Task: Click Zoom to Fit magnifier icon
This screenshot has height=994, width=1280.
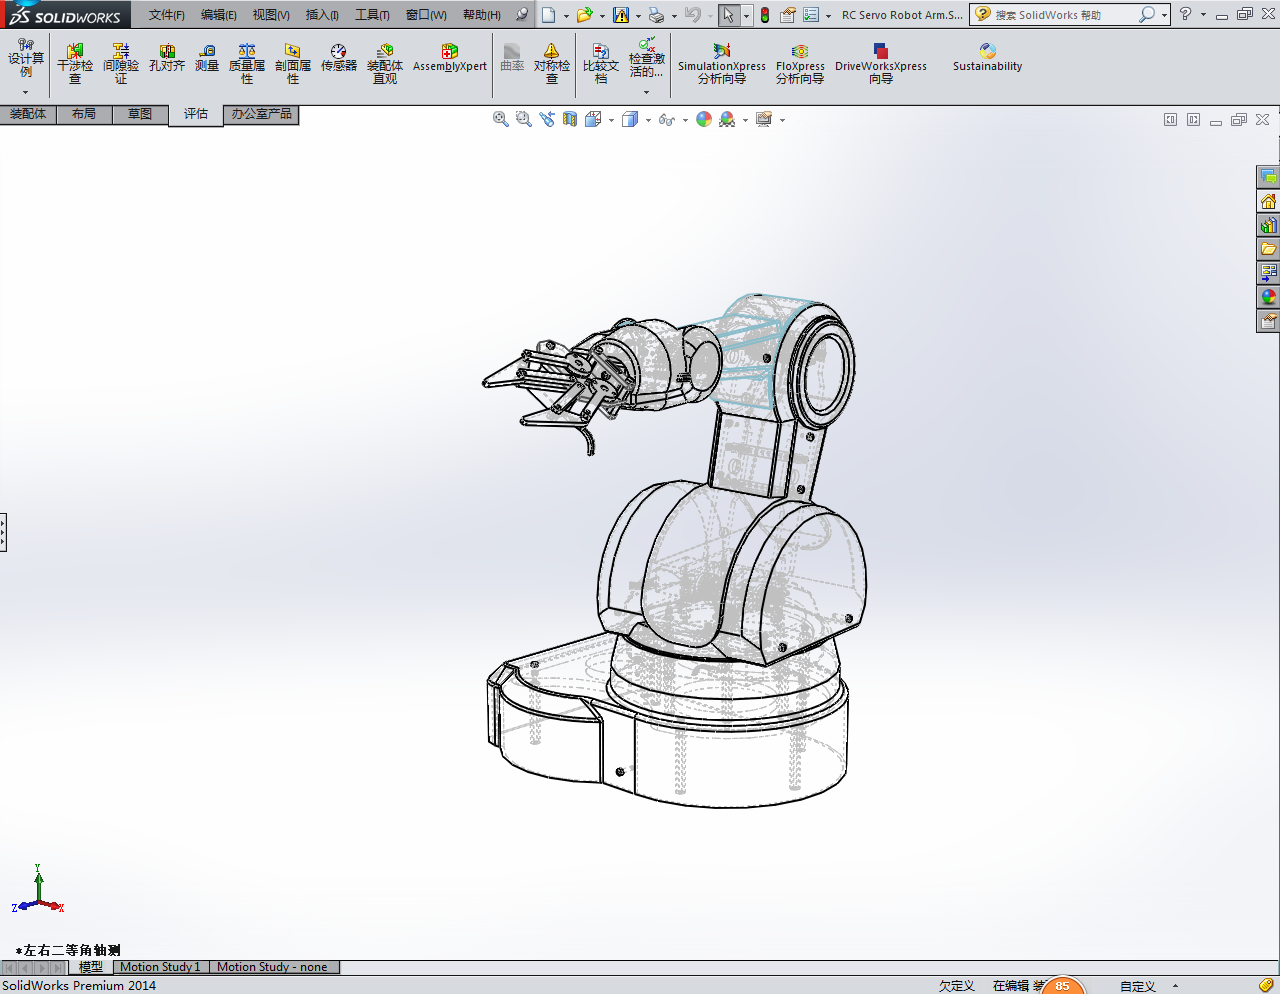Action: pos(501,119)
